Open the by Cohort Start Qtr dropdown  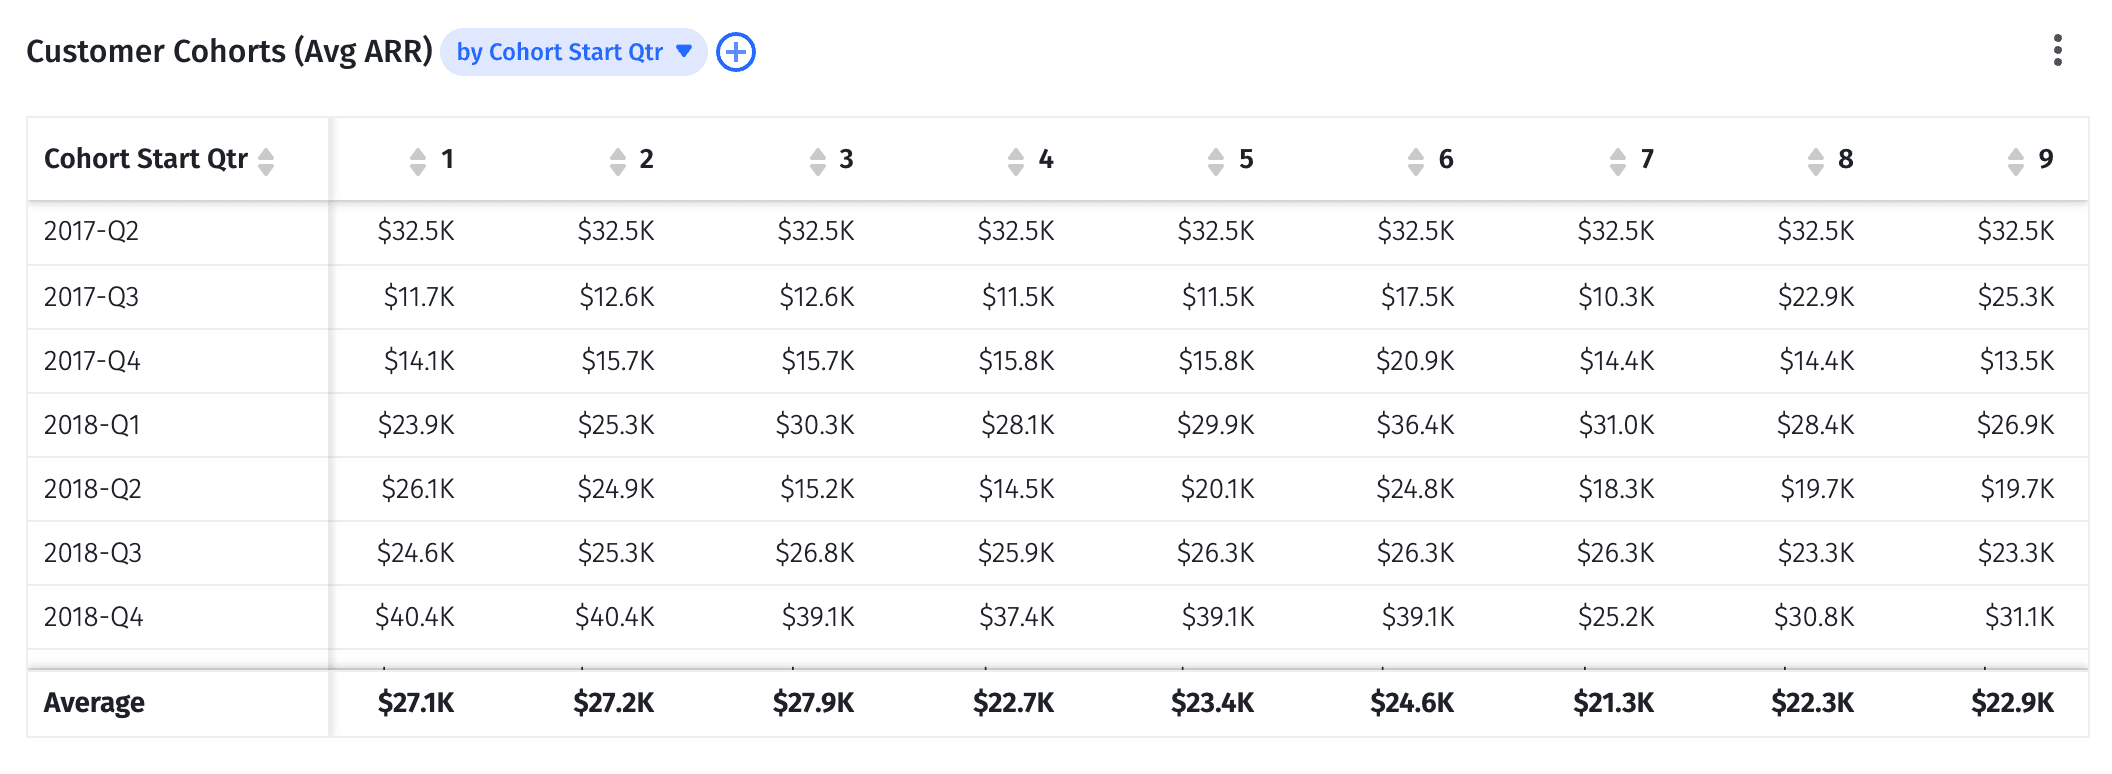[572, 52]
